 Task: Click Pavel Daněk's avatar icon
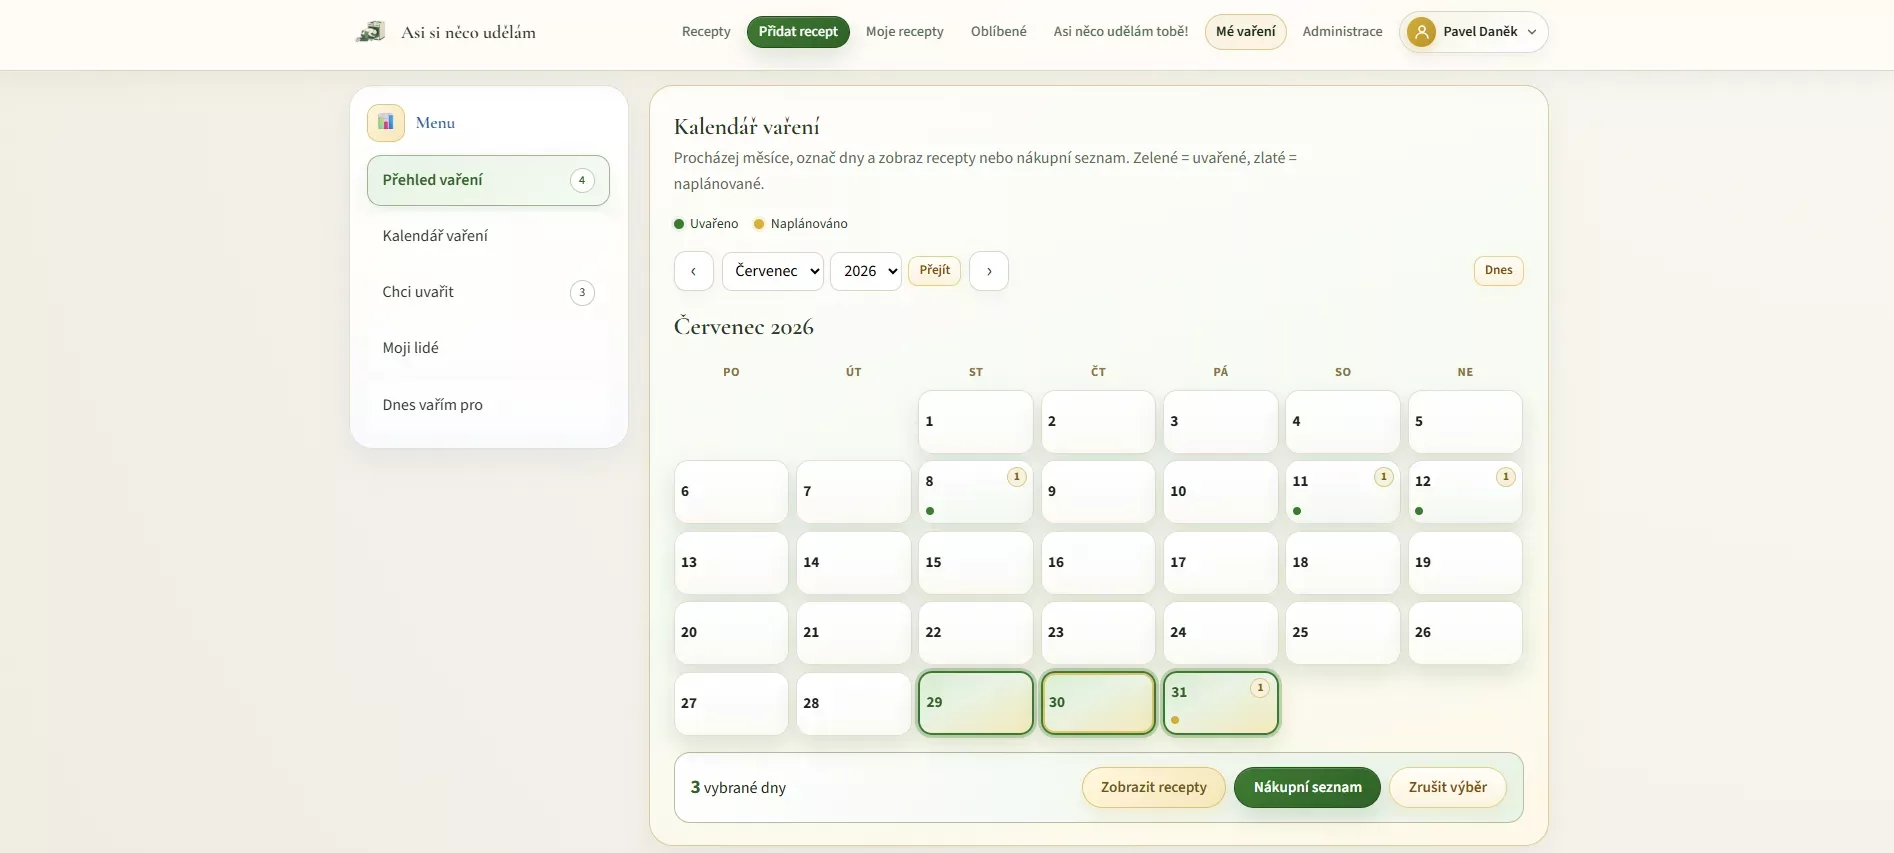pyautogui.click(x=1421, y=32)
